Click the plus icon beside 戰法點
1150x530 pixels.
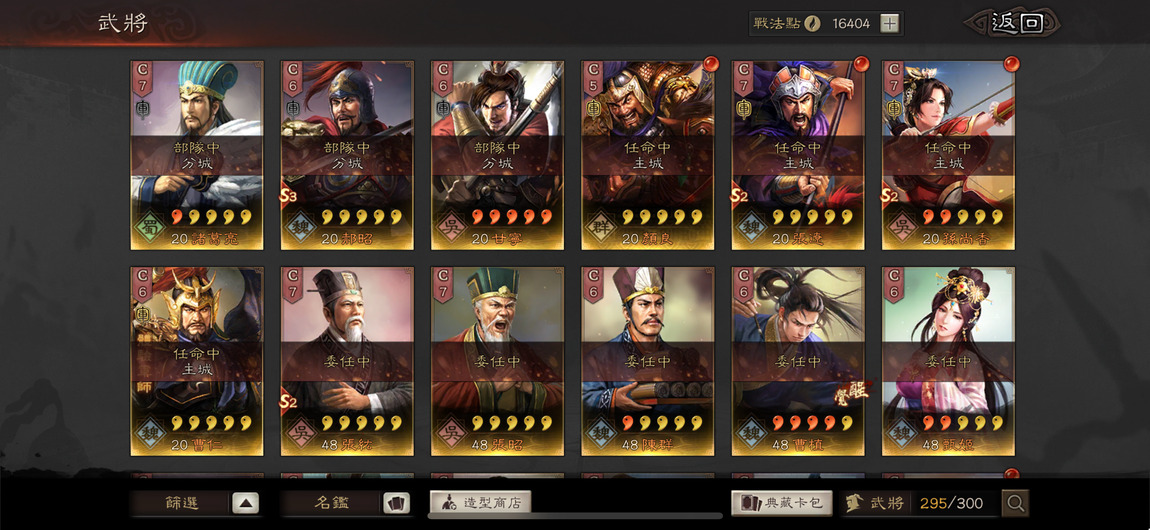click(889, 23)
